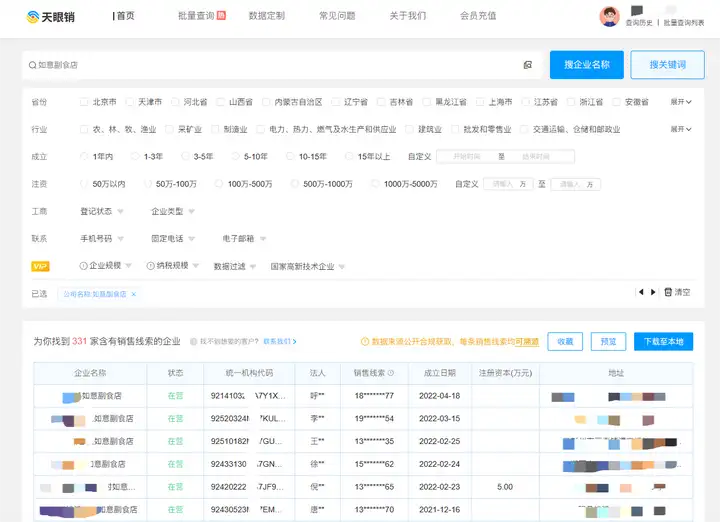Image resolution: width=720 pixels, height=522 pixels.
Task: Open the 手机号码 dropdown
Action: click(101, 239)
